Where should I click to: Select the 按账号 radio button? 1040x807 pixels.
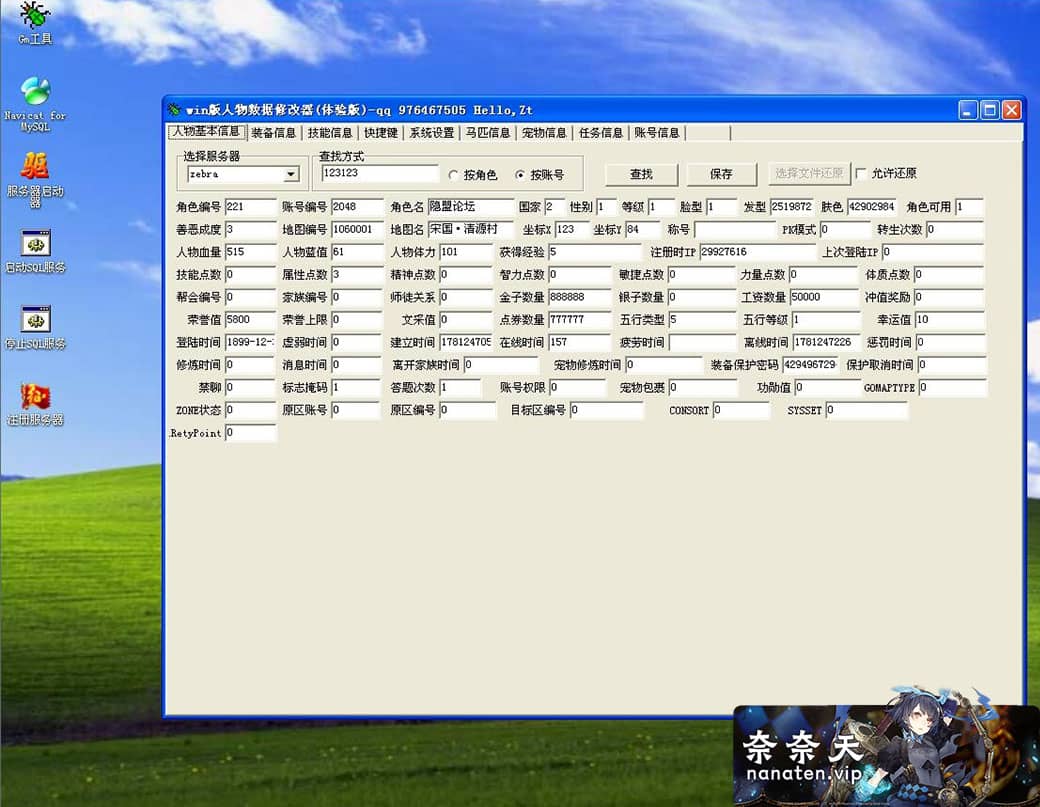[519, 175]
